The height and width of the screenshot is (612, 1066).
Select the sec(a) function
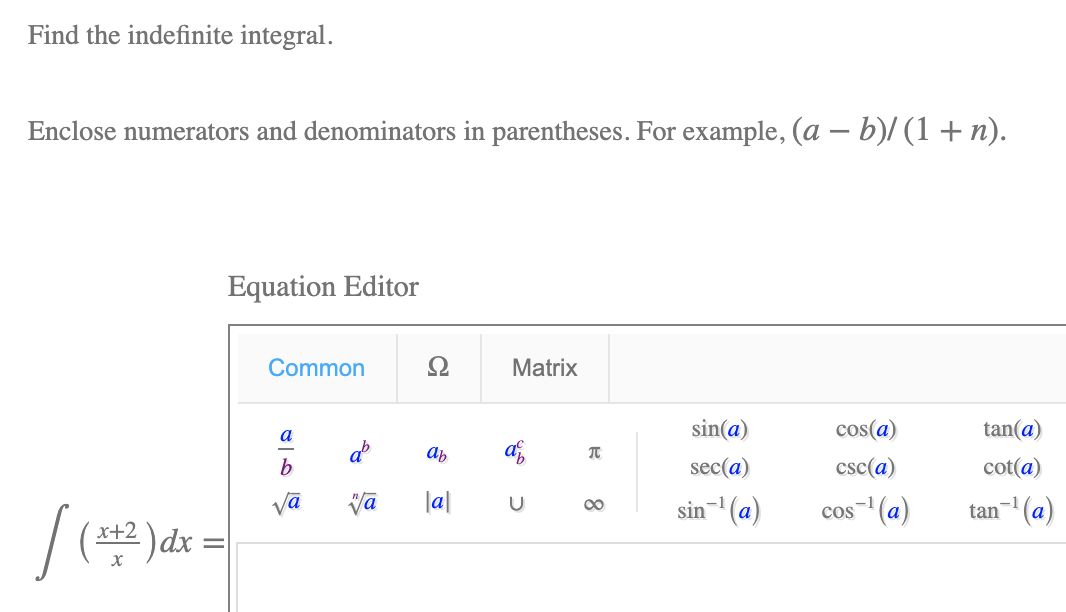pos(719,467)
